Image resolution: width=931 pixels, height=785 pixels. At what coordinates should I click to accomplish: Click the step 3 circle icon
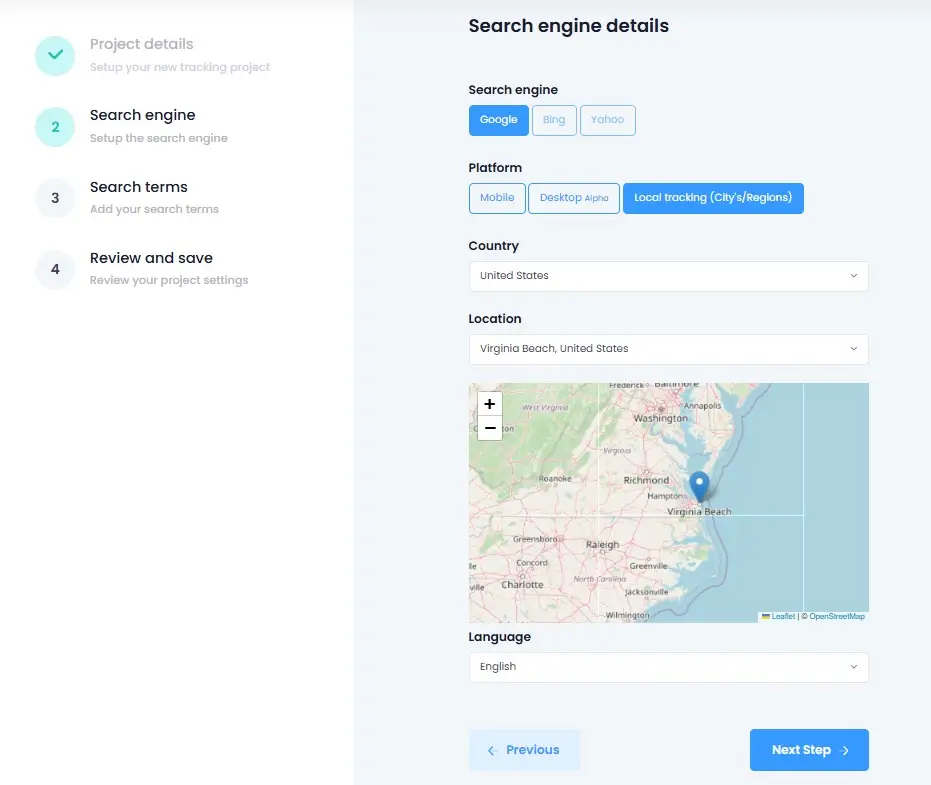55,198
